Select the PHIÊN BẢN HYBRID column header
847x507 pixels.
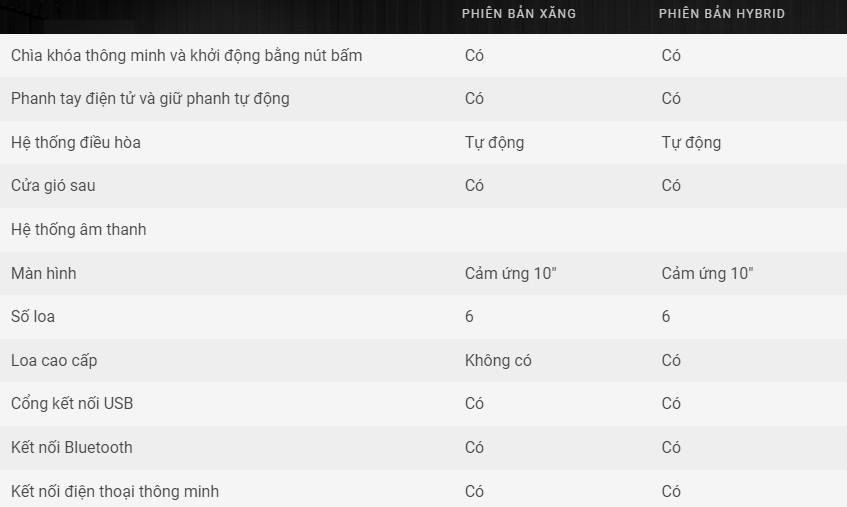(x=722, y=13)
